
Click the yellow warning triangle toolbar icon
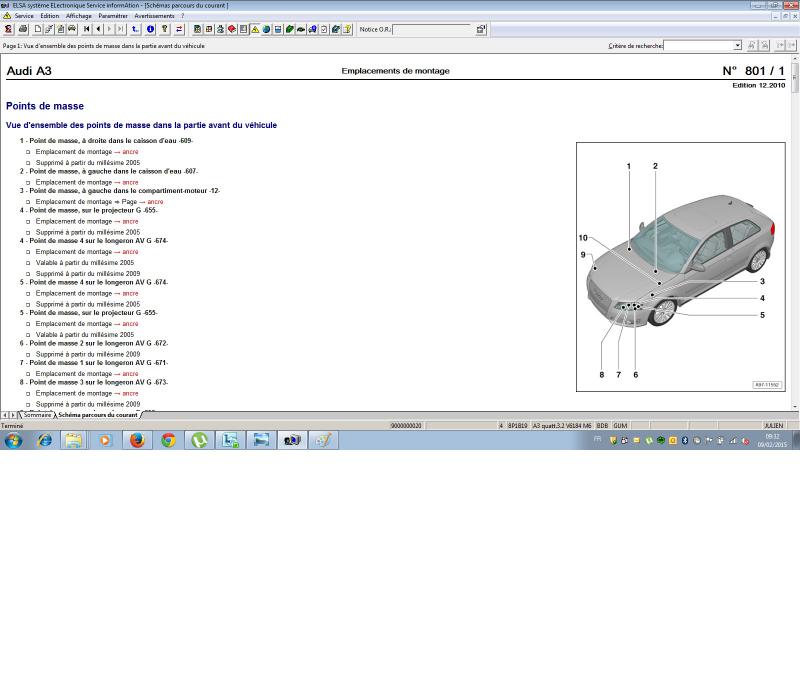click(x=255, y=29)
